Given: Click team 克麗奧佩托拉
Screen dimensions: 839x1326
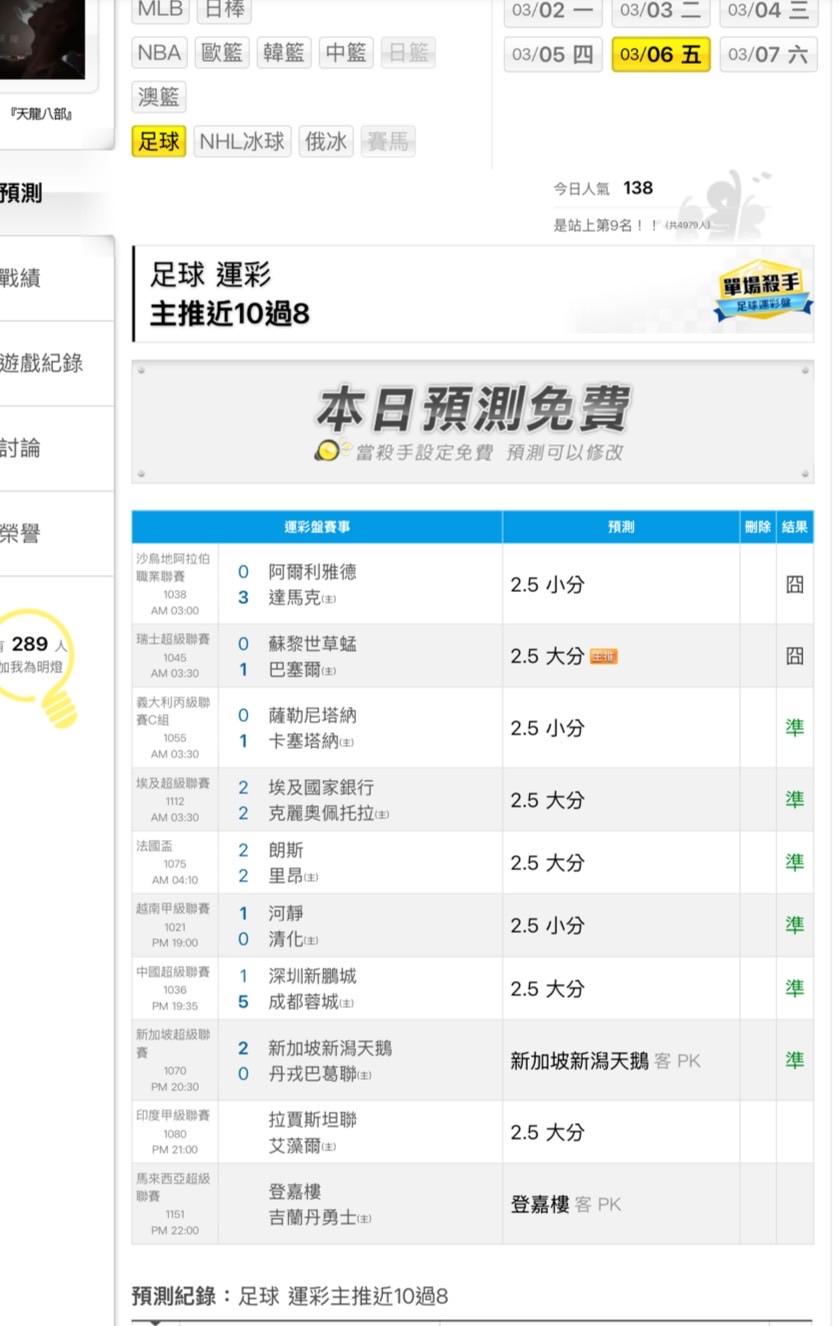Looking at the screenshot, I should tap(321, 813).
